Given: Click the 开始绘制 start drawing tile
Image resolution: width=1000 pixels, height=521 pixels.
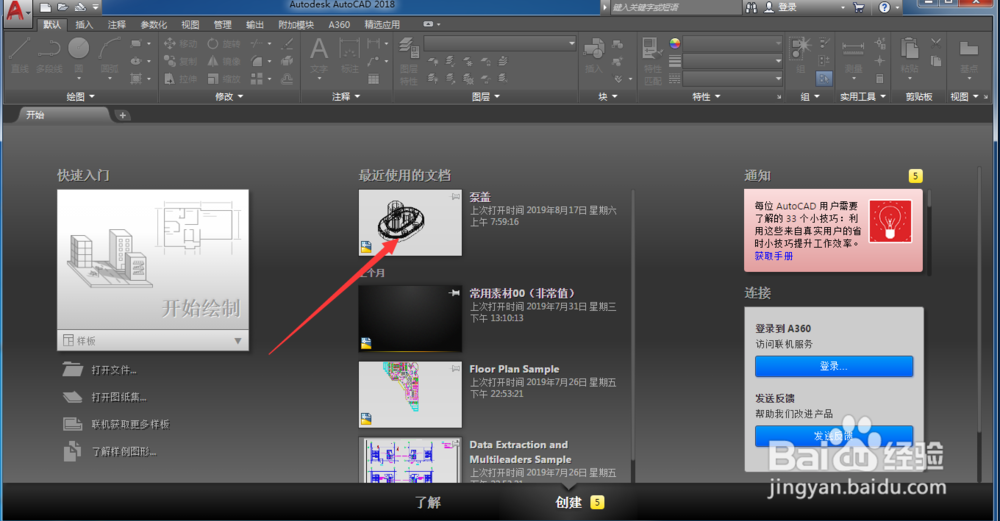Looking at the screenshot, I should [x=153, y=260].
